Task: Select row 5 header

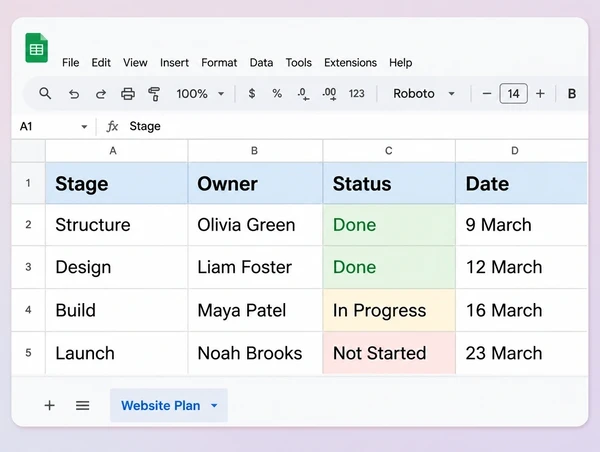Action: coord(28,353)
